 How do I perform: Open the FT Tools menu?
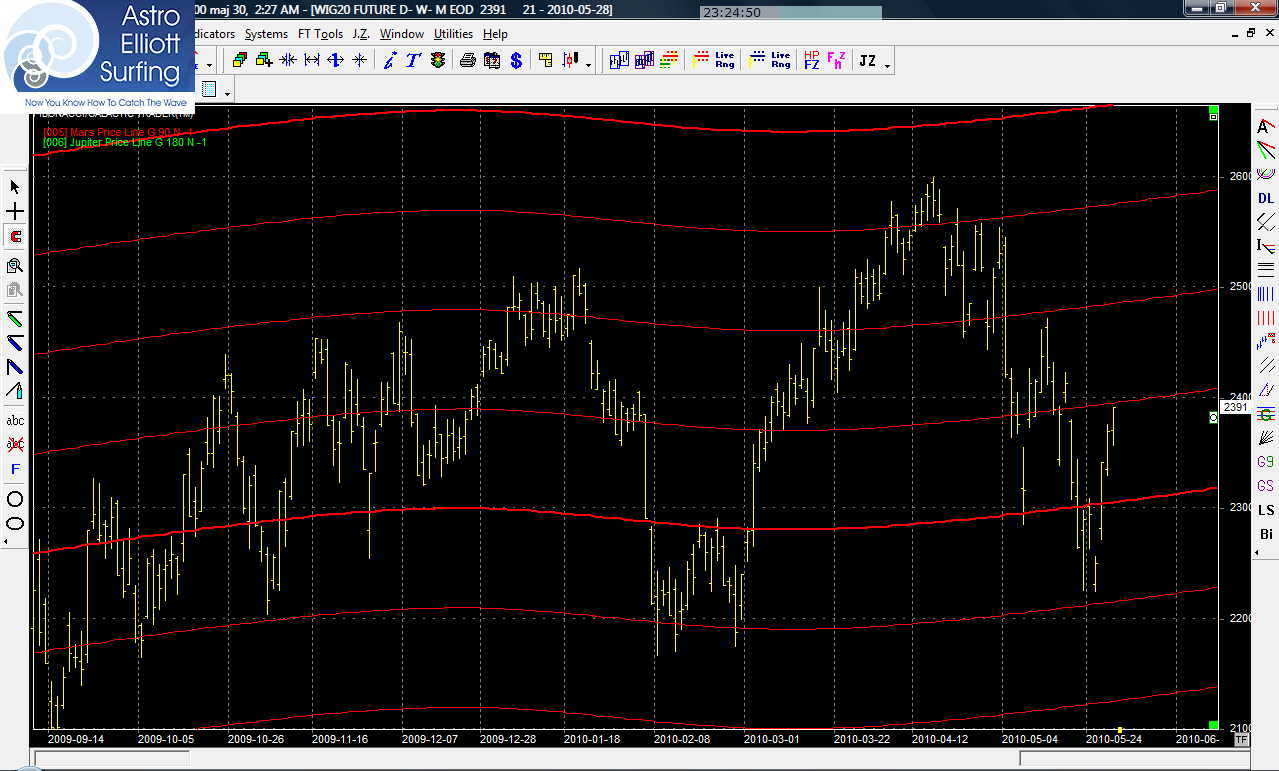point(320,34)
